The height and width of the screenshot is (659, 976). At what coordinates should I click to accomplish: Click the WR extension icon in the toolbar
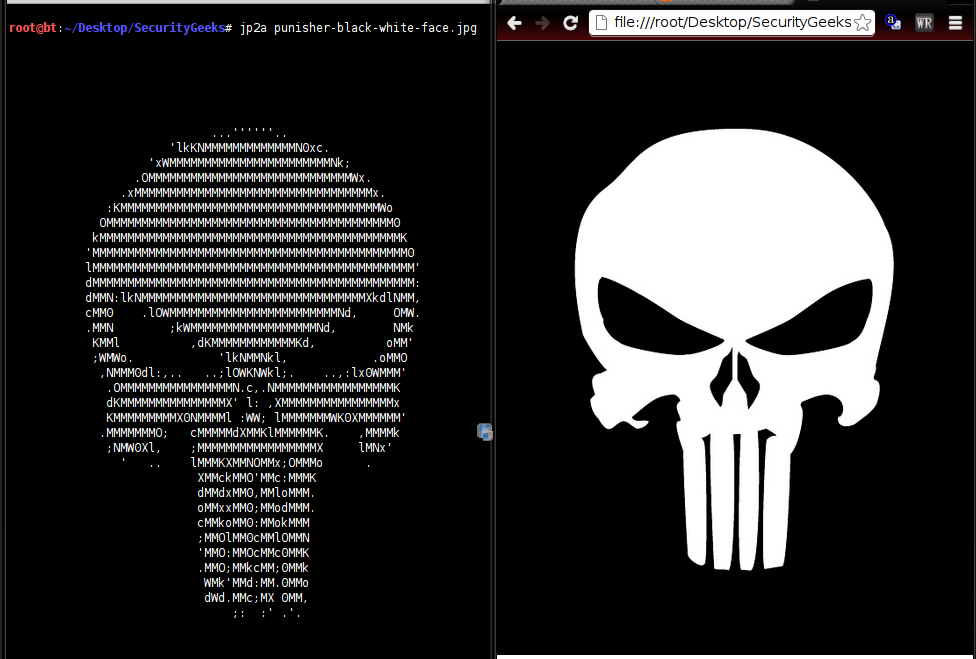923,22
